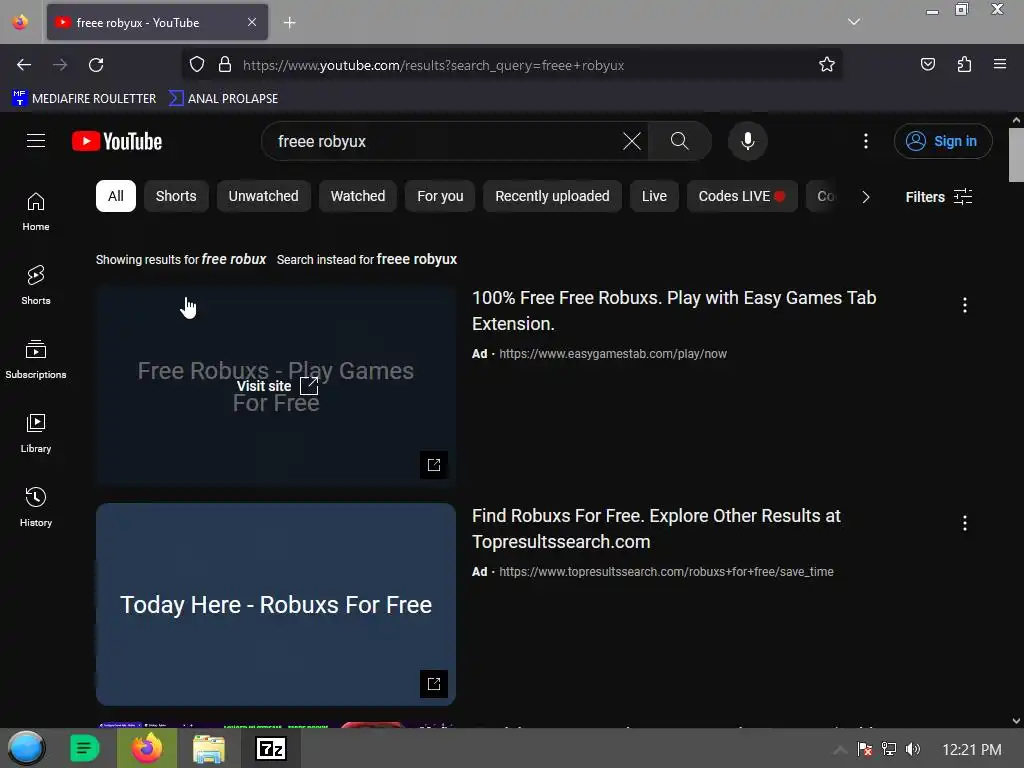
Task: Click external link icon on first ad thumbnail
Action: 434,465
